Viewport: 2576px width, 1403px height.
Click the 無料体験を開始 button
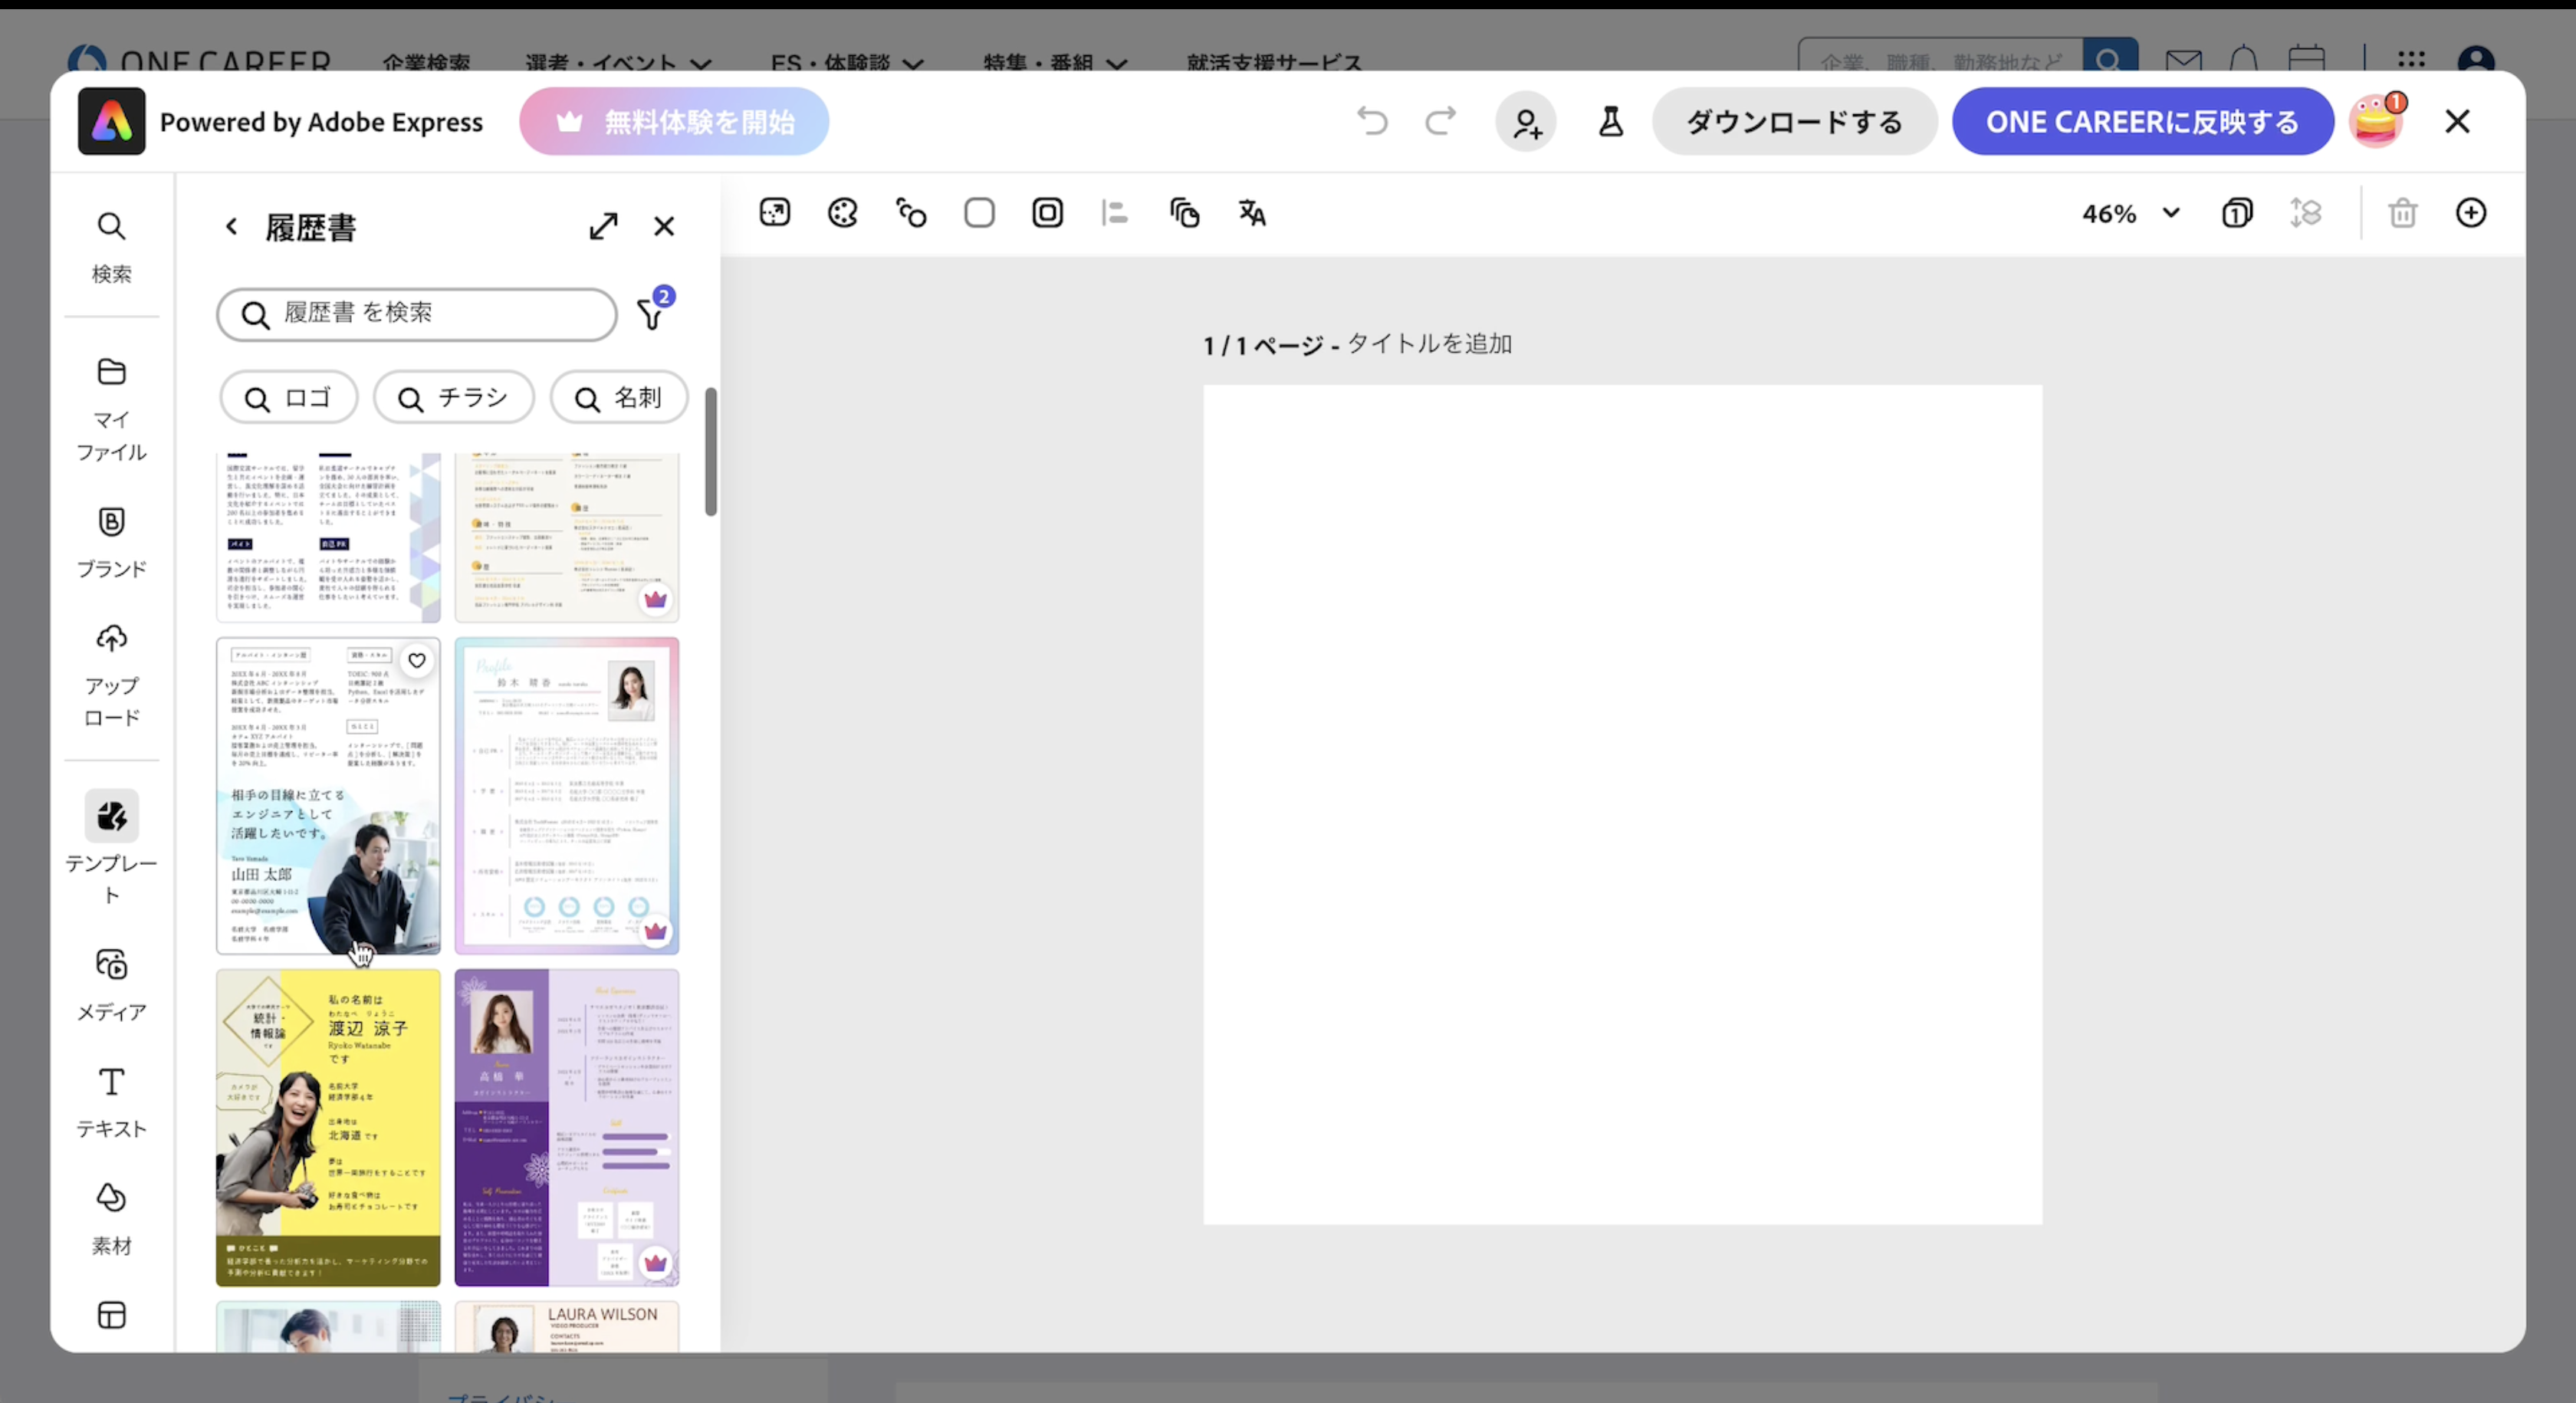pyautogui.click(x=674, y=121)
